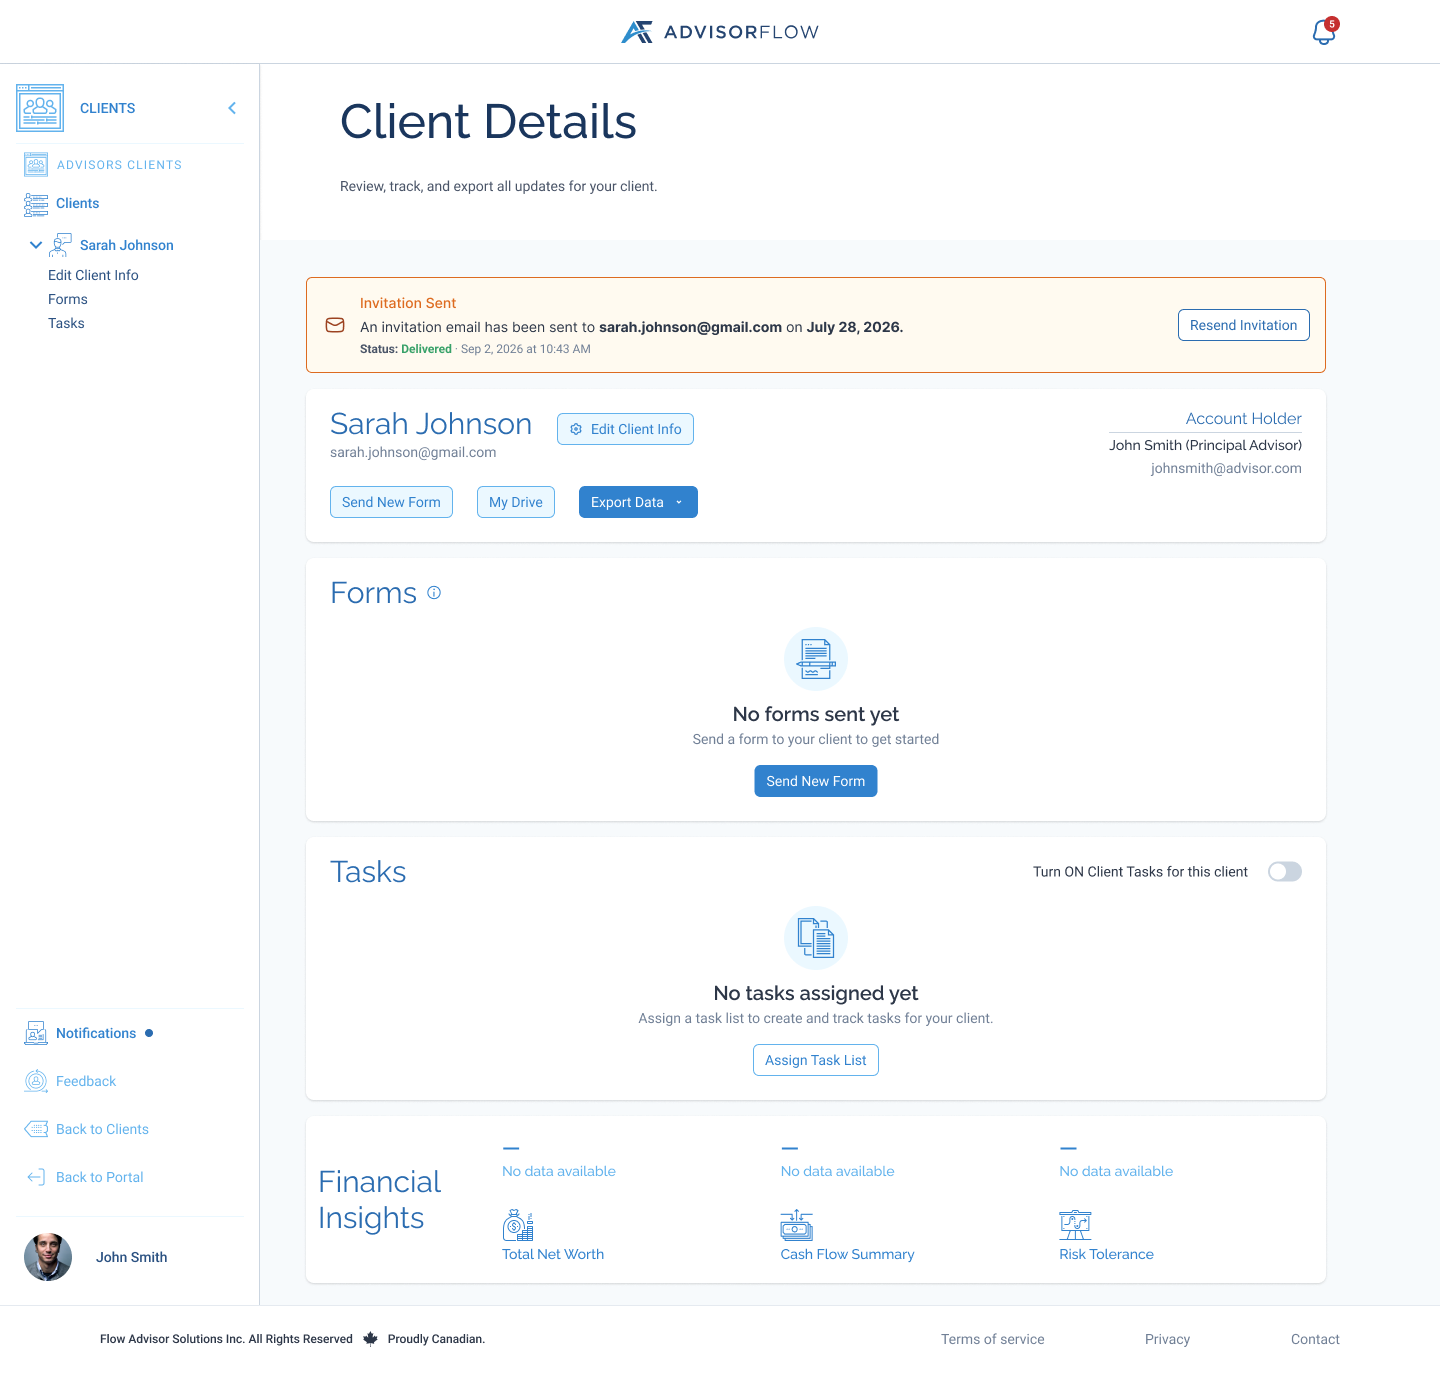1440x1373 pixels.
Task: Click the info icon beside Forms heading
Action: point(434,592)
